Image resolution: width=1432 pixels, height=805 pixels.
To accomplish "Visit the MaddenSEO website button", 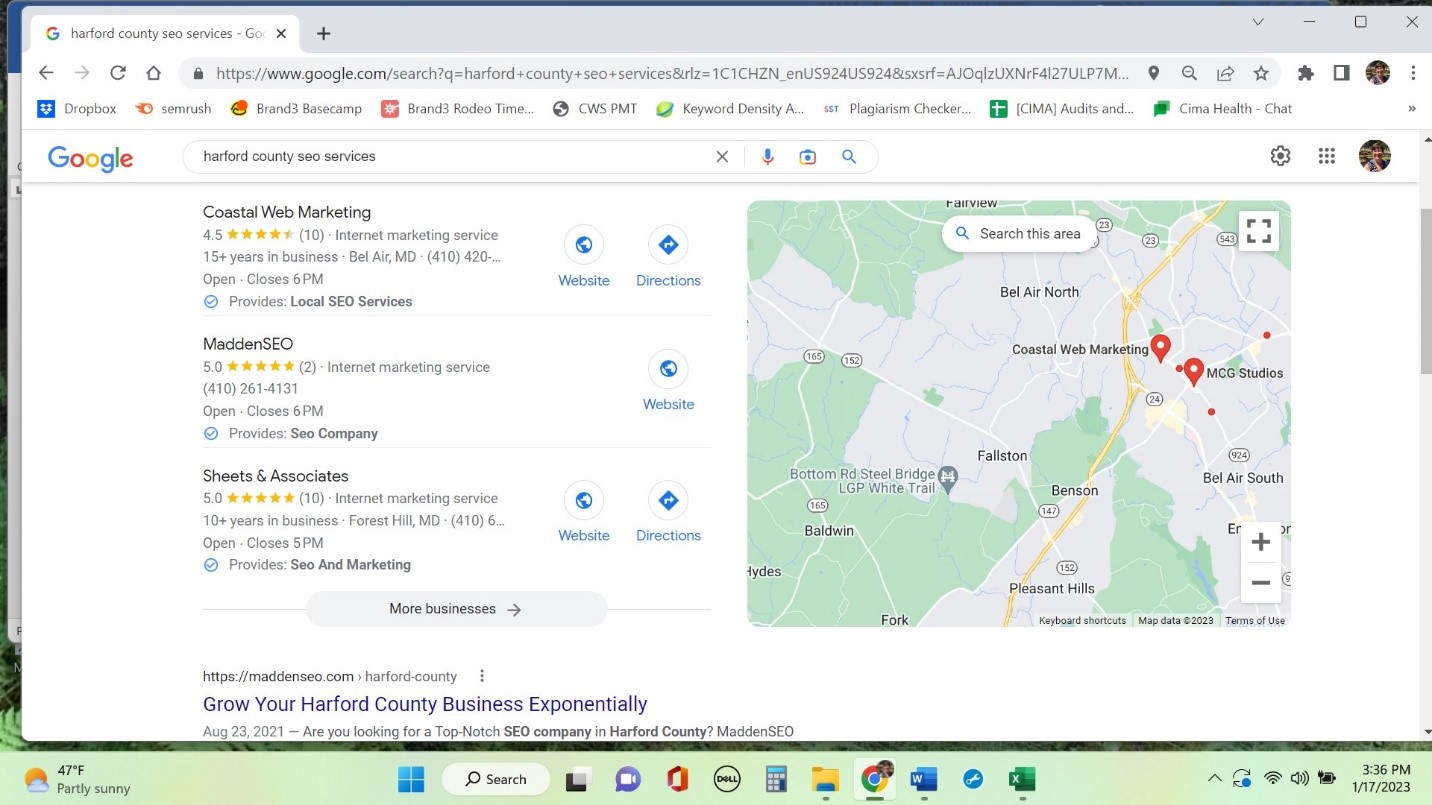I will click(x=668, y=381).
